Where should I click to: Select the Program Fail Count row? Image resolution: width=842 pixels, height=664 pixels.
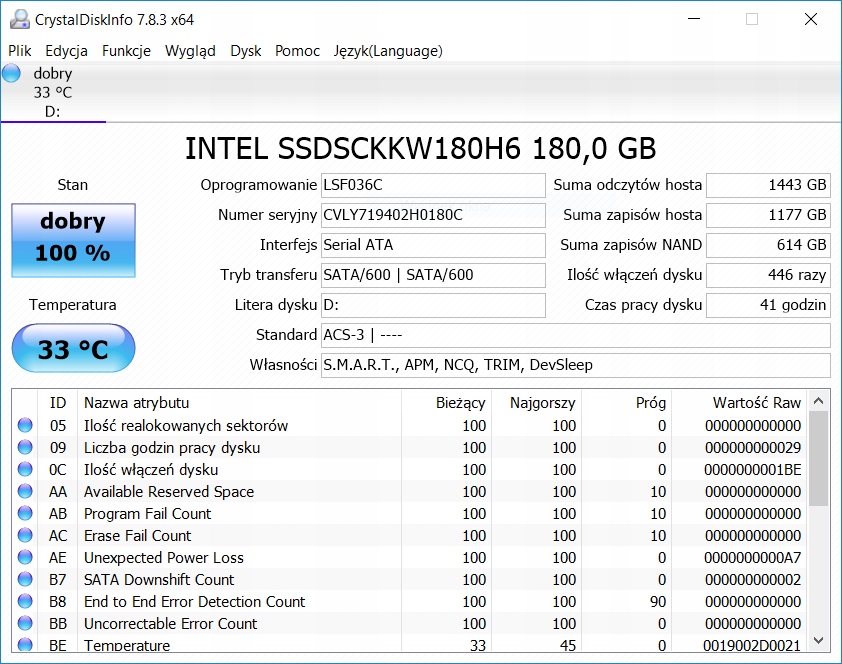[409, 513]
